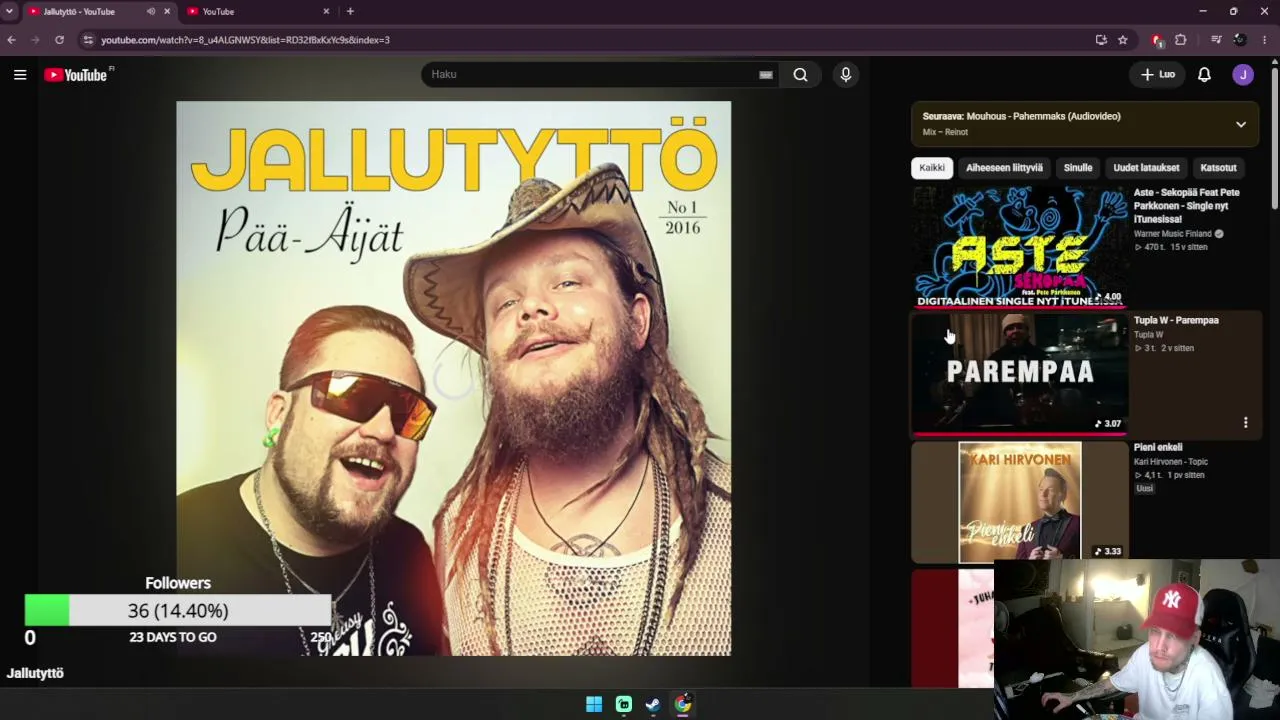Open the Tupla W channel link
The image size is (1280, 720).
(x=1149, y=335)
